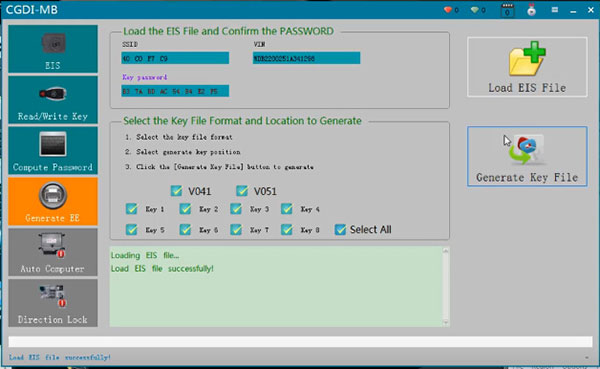Screen dimensions: 600x369
Task: Open the calendar counter icon in title bar
Action: pos(507,10)
